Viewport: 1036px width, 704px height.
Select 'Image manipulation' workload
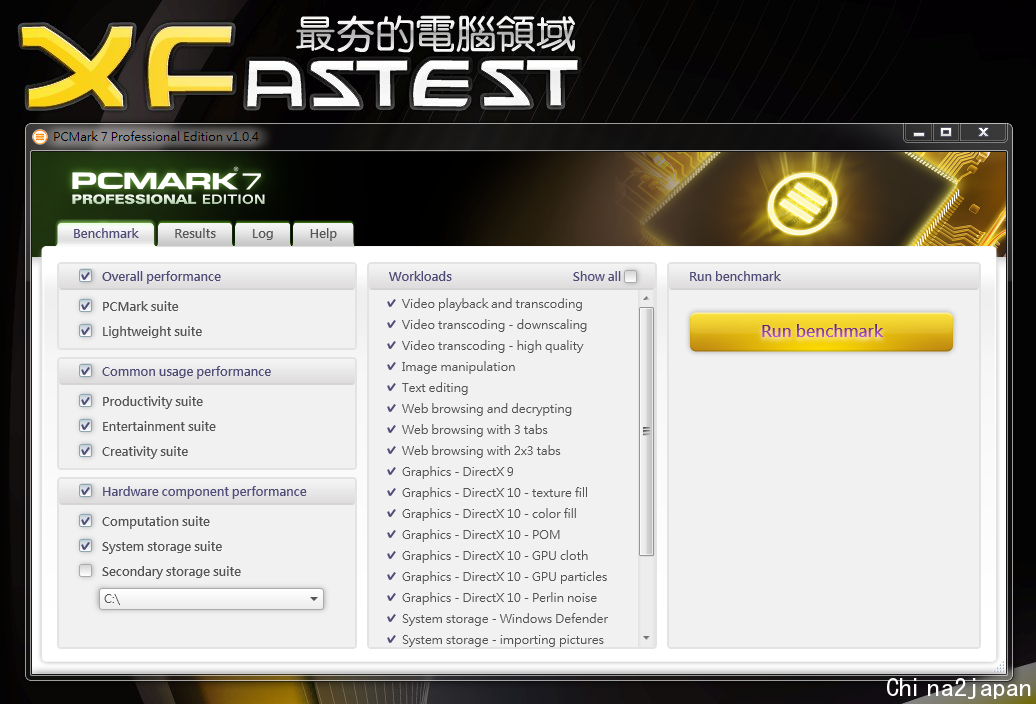coord(459,367)
